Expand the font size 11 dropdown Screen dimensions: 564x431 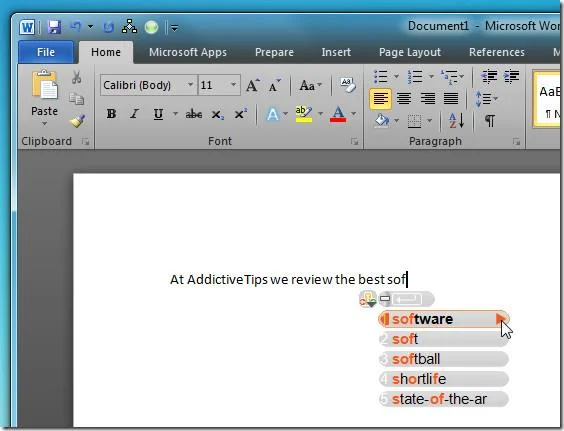click(233, 85)
